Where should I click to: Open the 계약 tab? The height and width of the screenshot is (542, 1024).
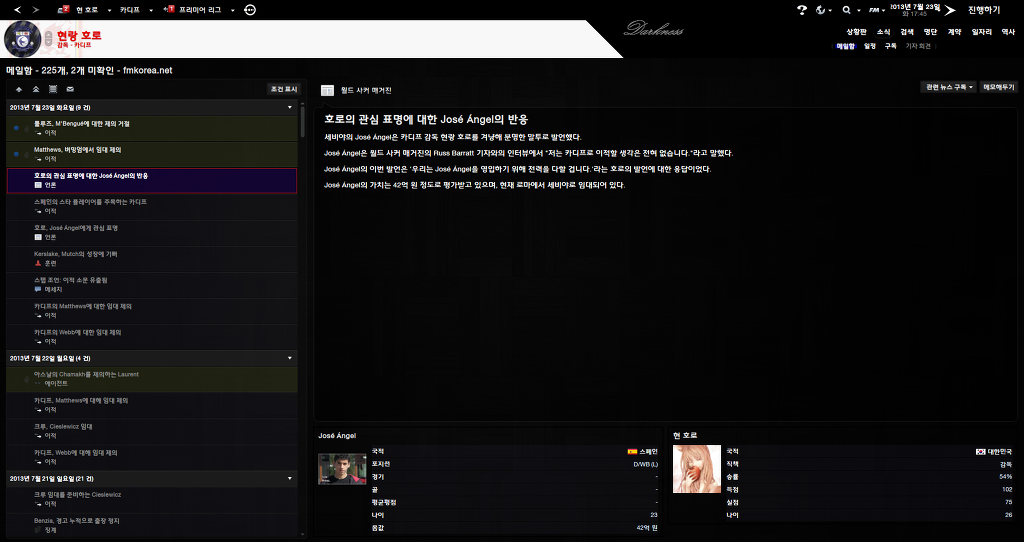click(x=954, y=31)
